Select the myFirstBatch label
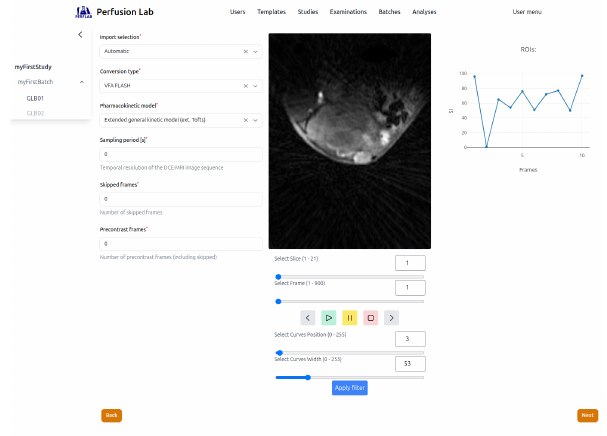Screen dimensions: 607x436 35,82
